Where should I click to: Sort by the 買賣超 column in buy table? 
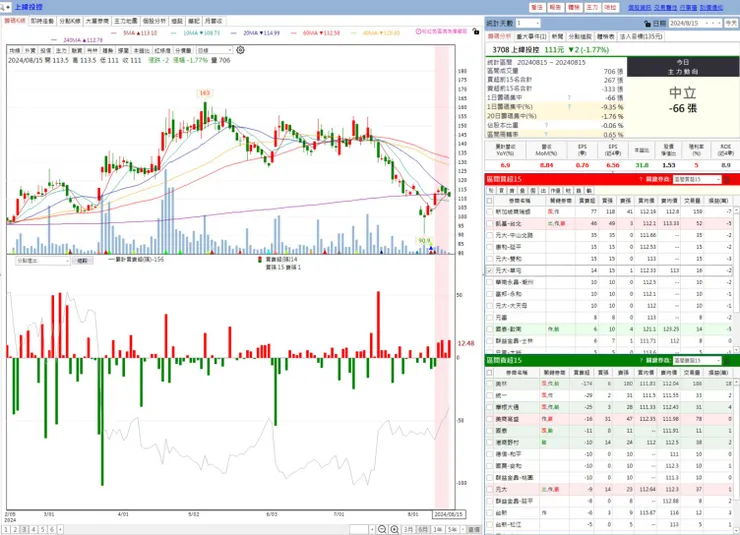pos(587,201)
